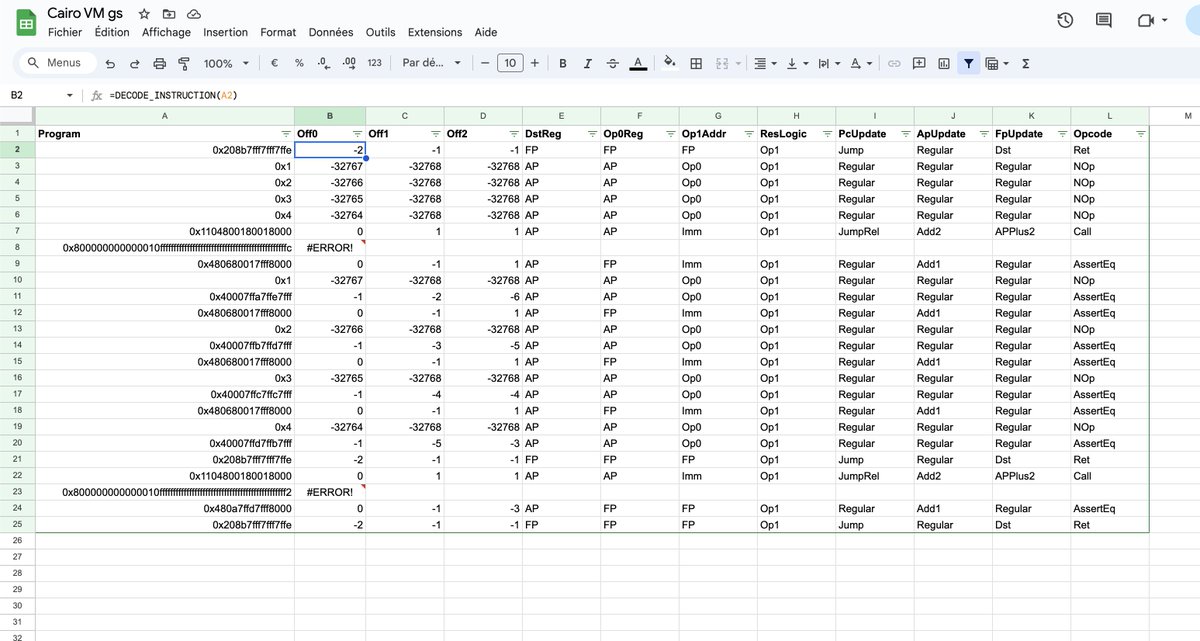This screenshot has width=1200, height=641.
Task: Open text wrapping dropdown
Action: pos(829,63)
